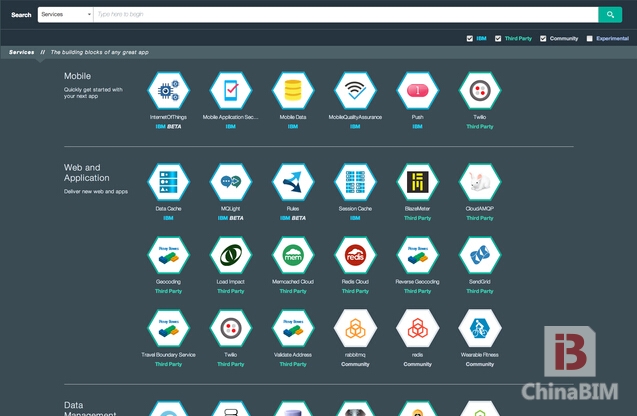The height and width of the screenshot is (416, 637).
Task: Click the 'Deliver new web and apps' description
Action: (x=95, y=191)
